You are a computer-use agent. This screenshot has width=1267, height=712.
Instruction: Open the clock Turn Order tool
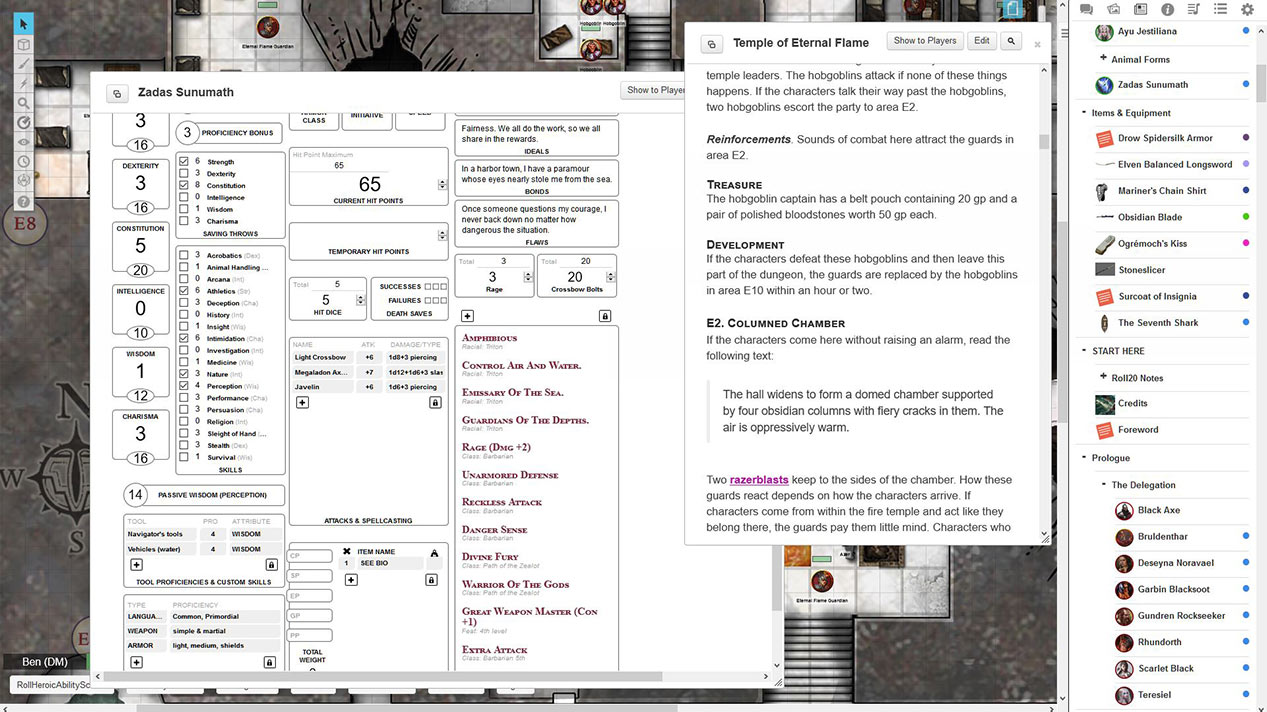tap(24, 162)
